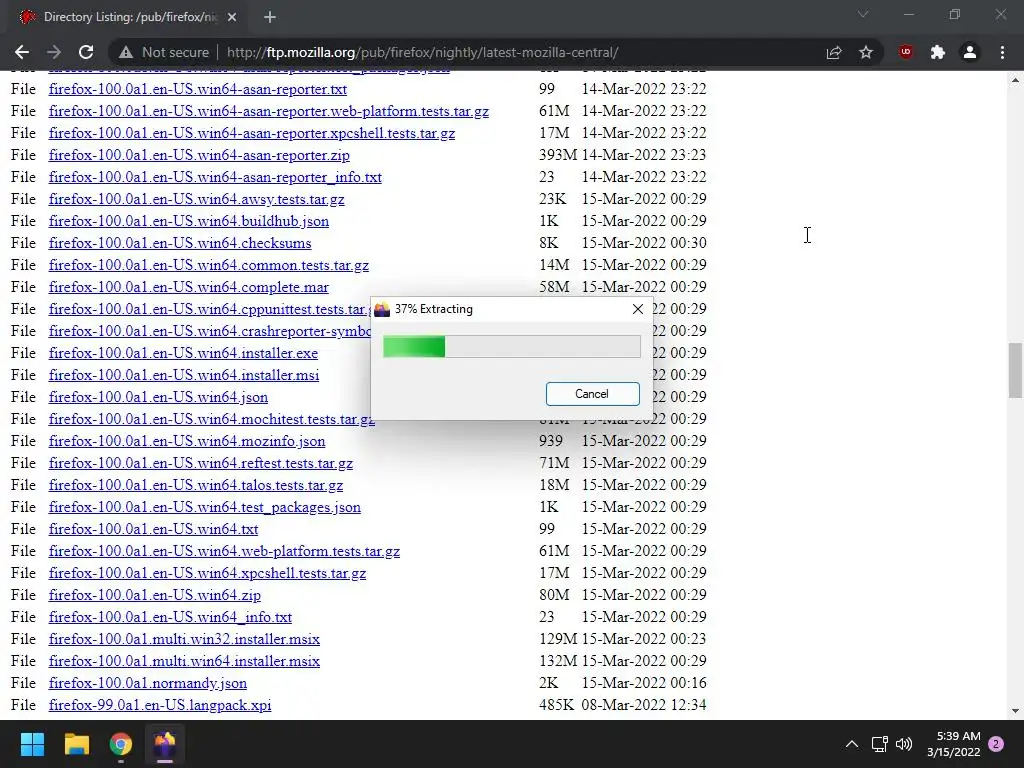Open the tab search dropdown
The height and width of the screenshot is (768, 1024).
[863, 14]
